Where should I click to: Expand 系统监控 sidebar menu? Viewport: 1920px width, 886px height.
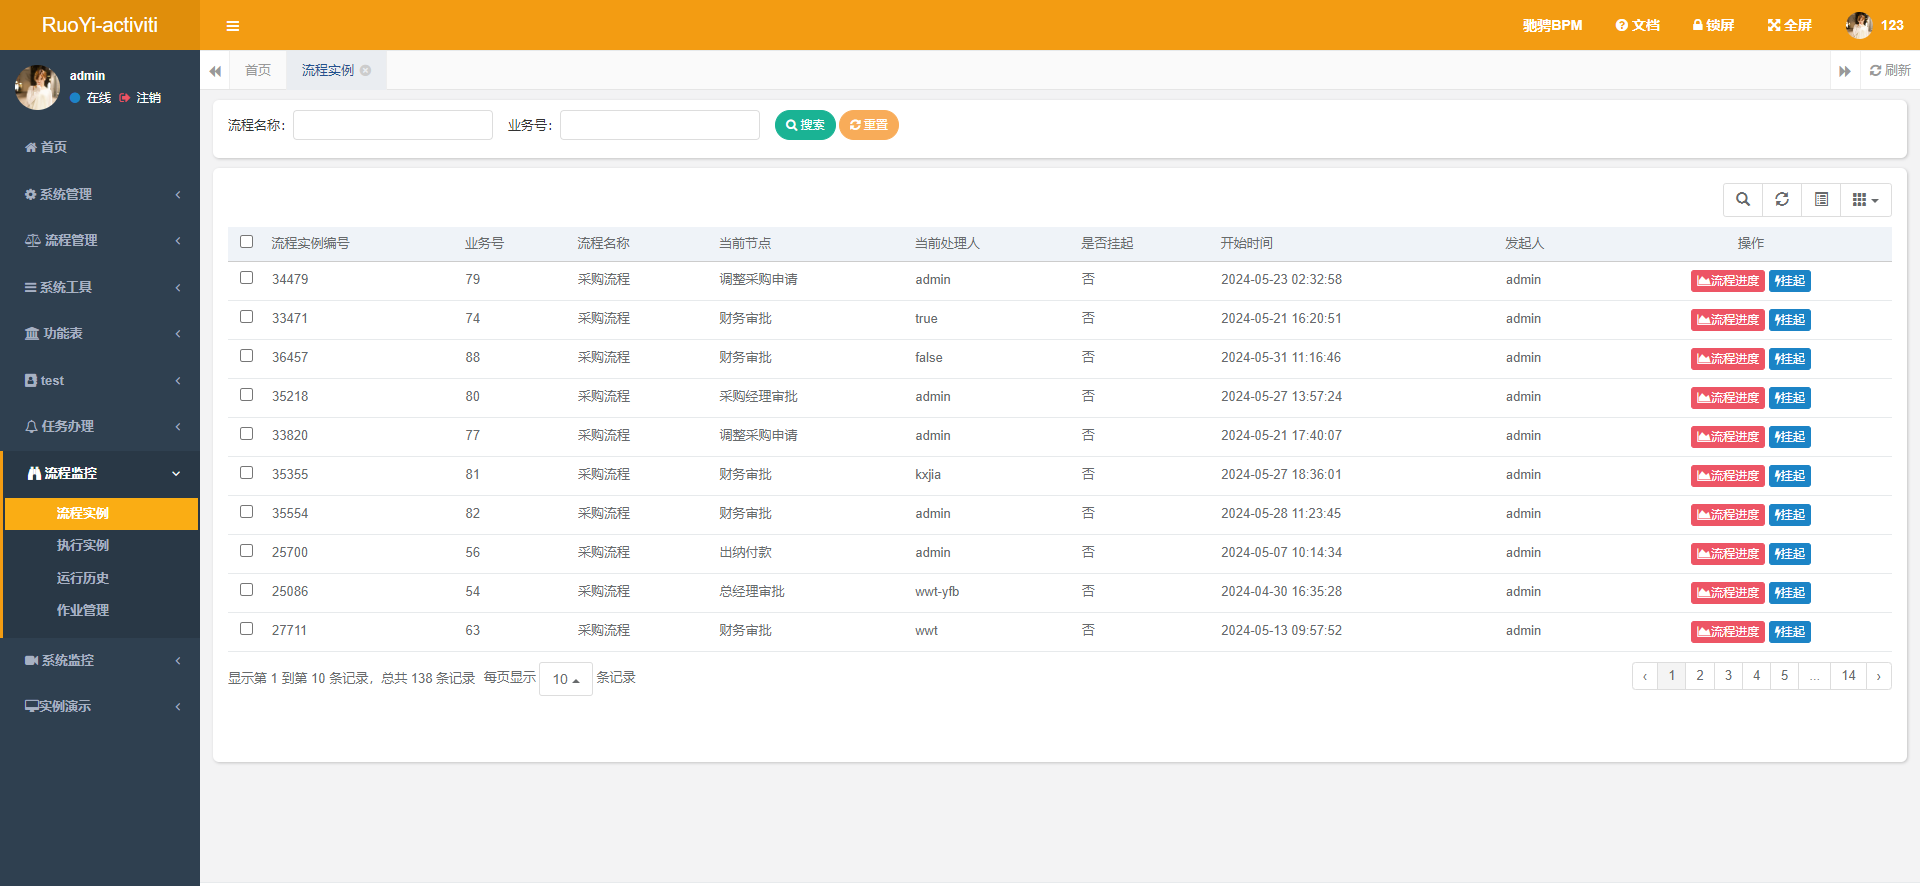(100, 660)
